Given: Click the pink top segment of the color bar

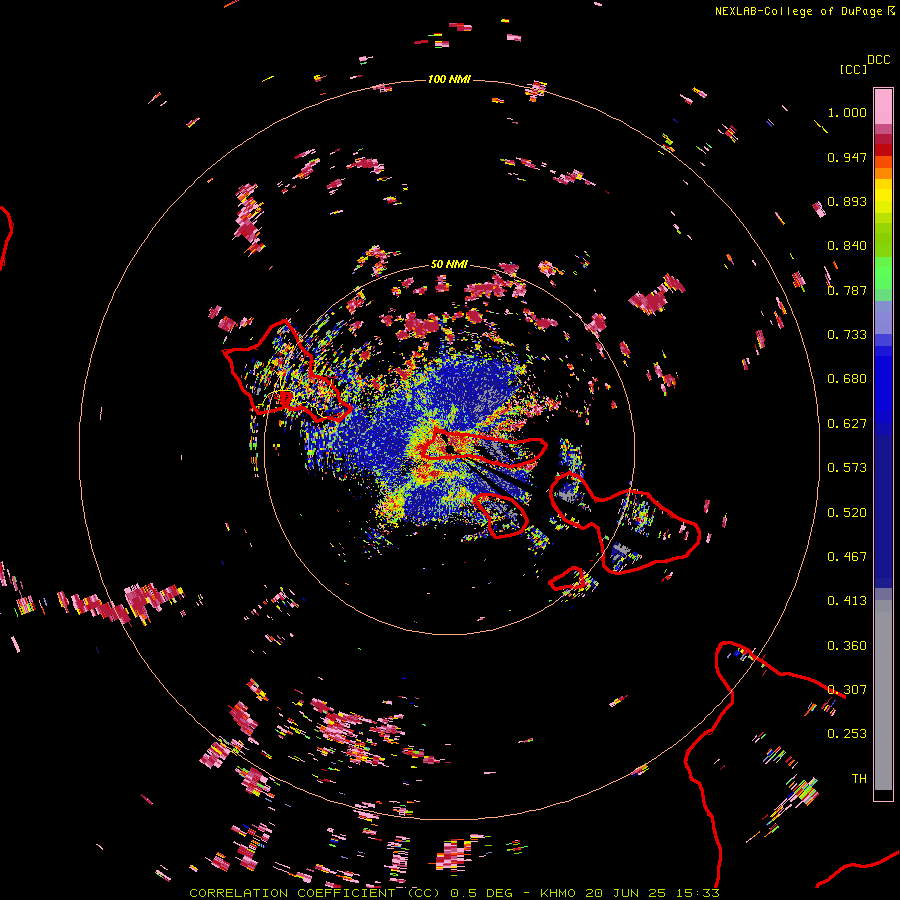Looking at the screenshot, I should (x=883, y=106).
